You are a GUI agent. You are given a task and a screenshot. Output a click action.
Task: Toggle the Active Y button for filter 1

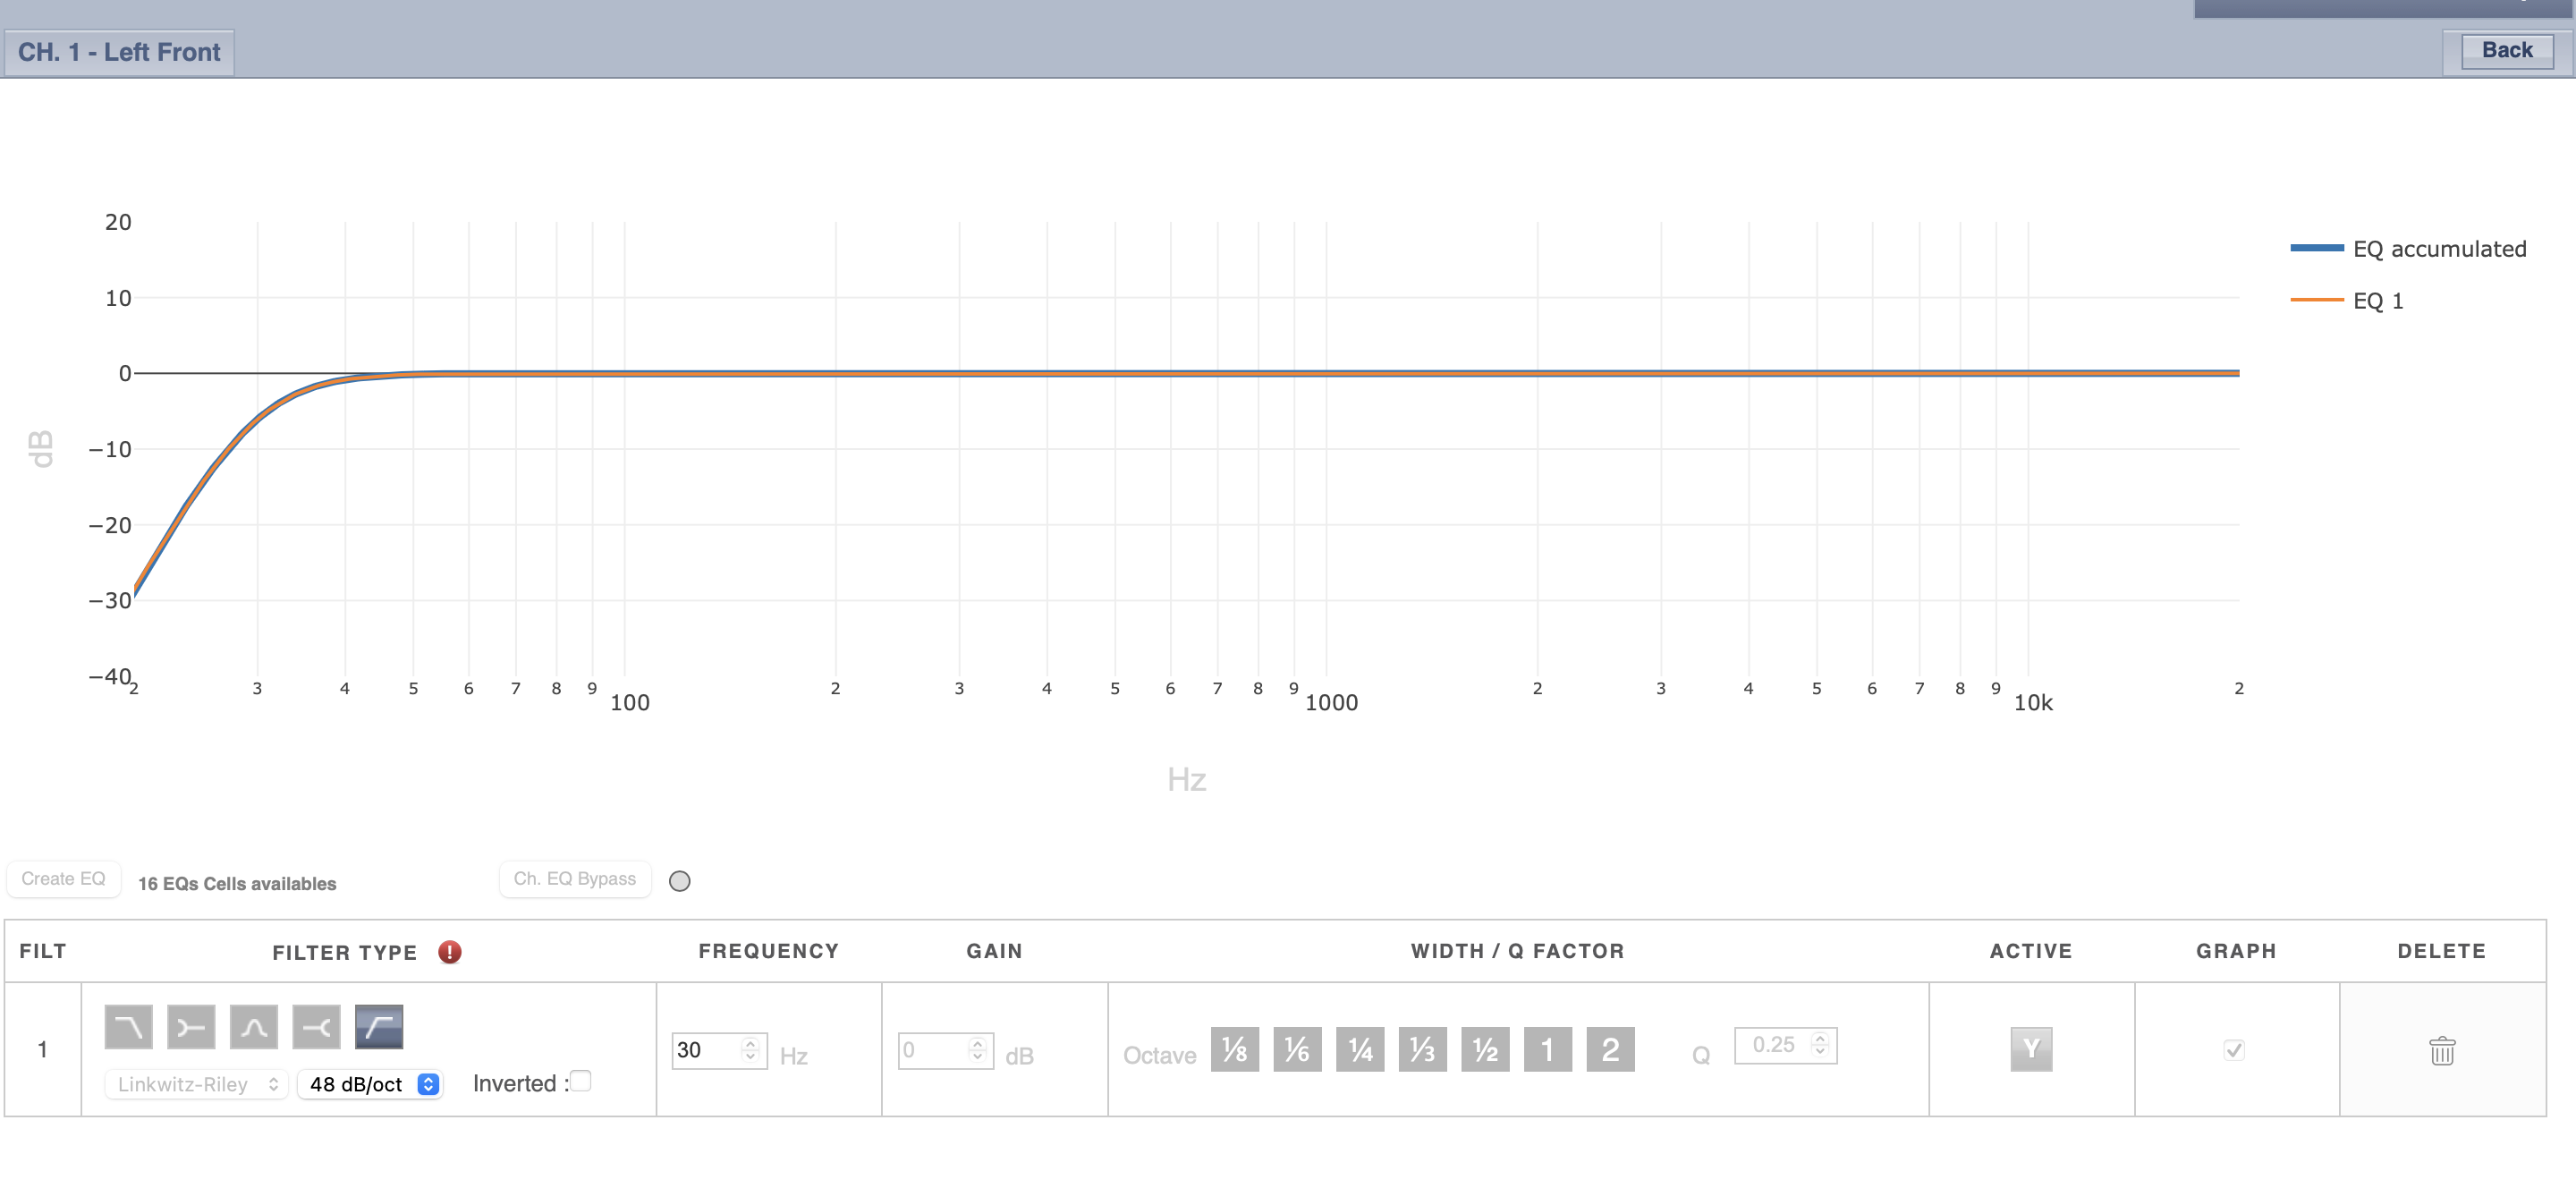coord(2030,1048)
